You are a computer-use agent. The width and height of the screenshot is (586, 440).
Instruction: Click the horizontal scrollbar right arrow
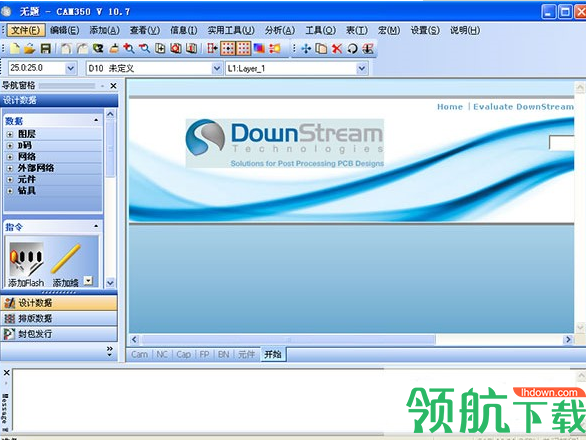click(x=568, y=339)
